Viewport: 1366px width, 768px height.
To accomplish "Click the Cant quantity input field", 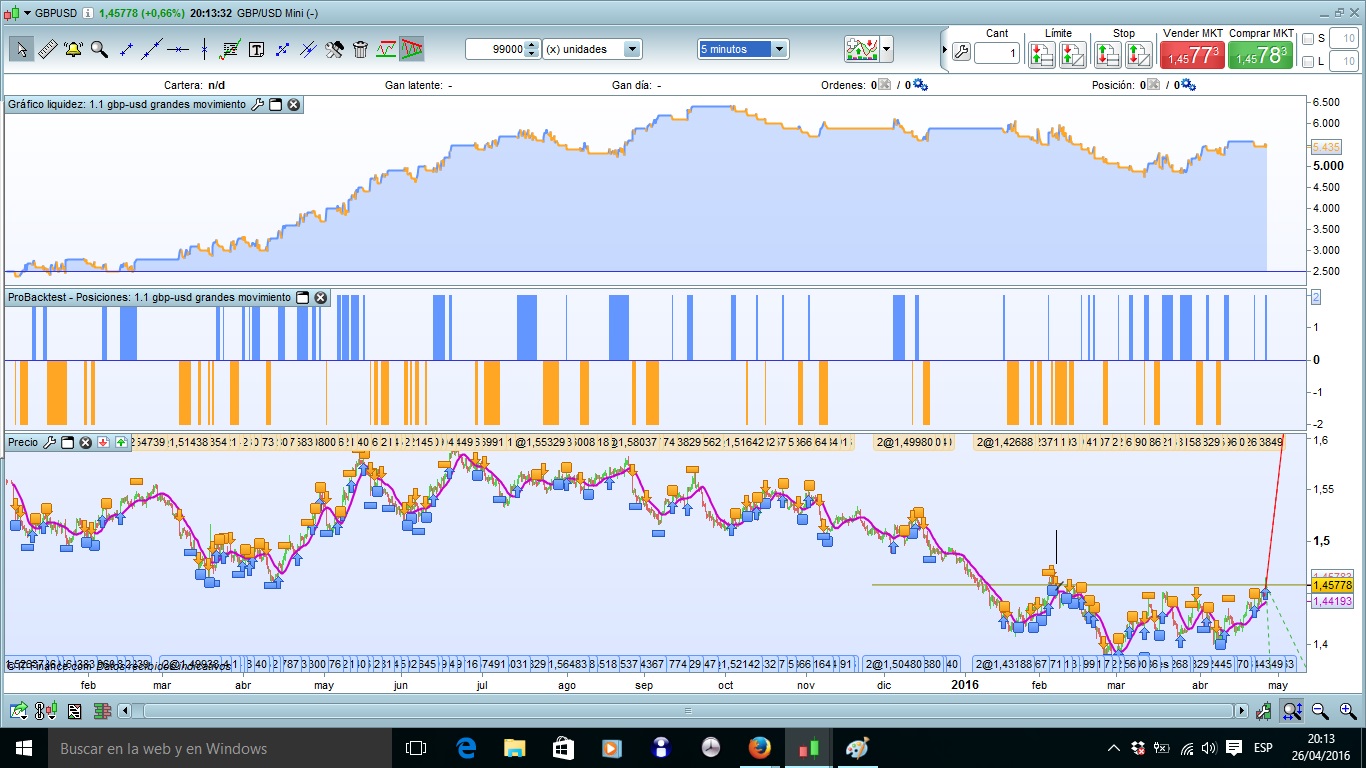I will [997, 53].
